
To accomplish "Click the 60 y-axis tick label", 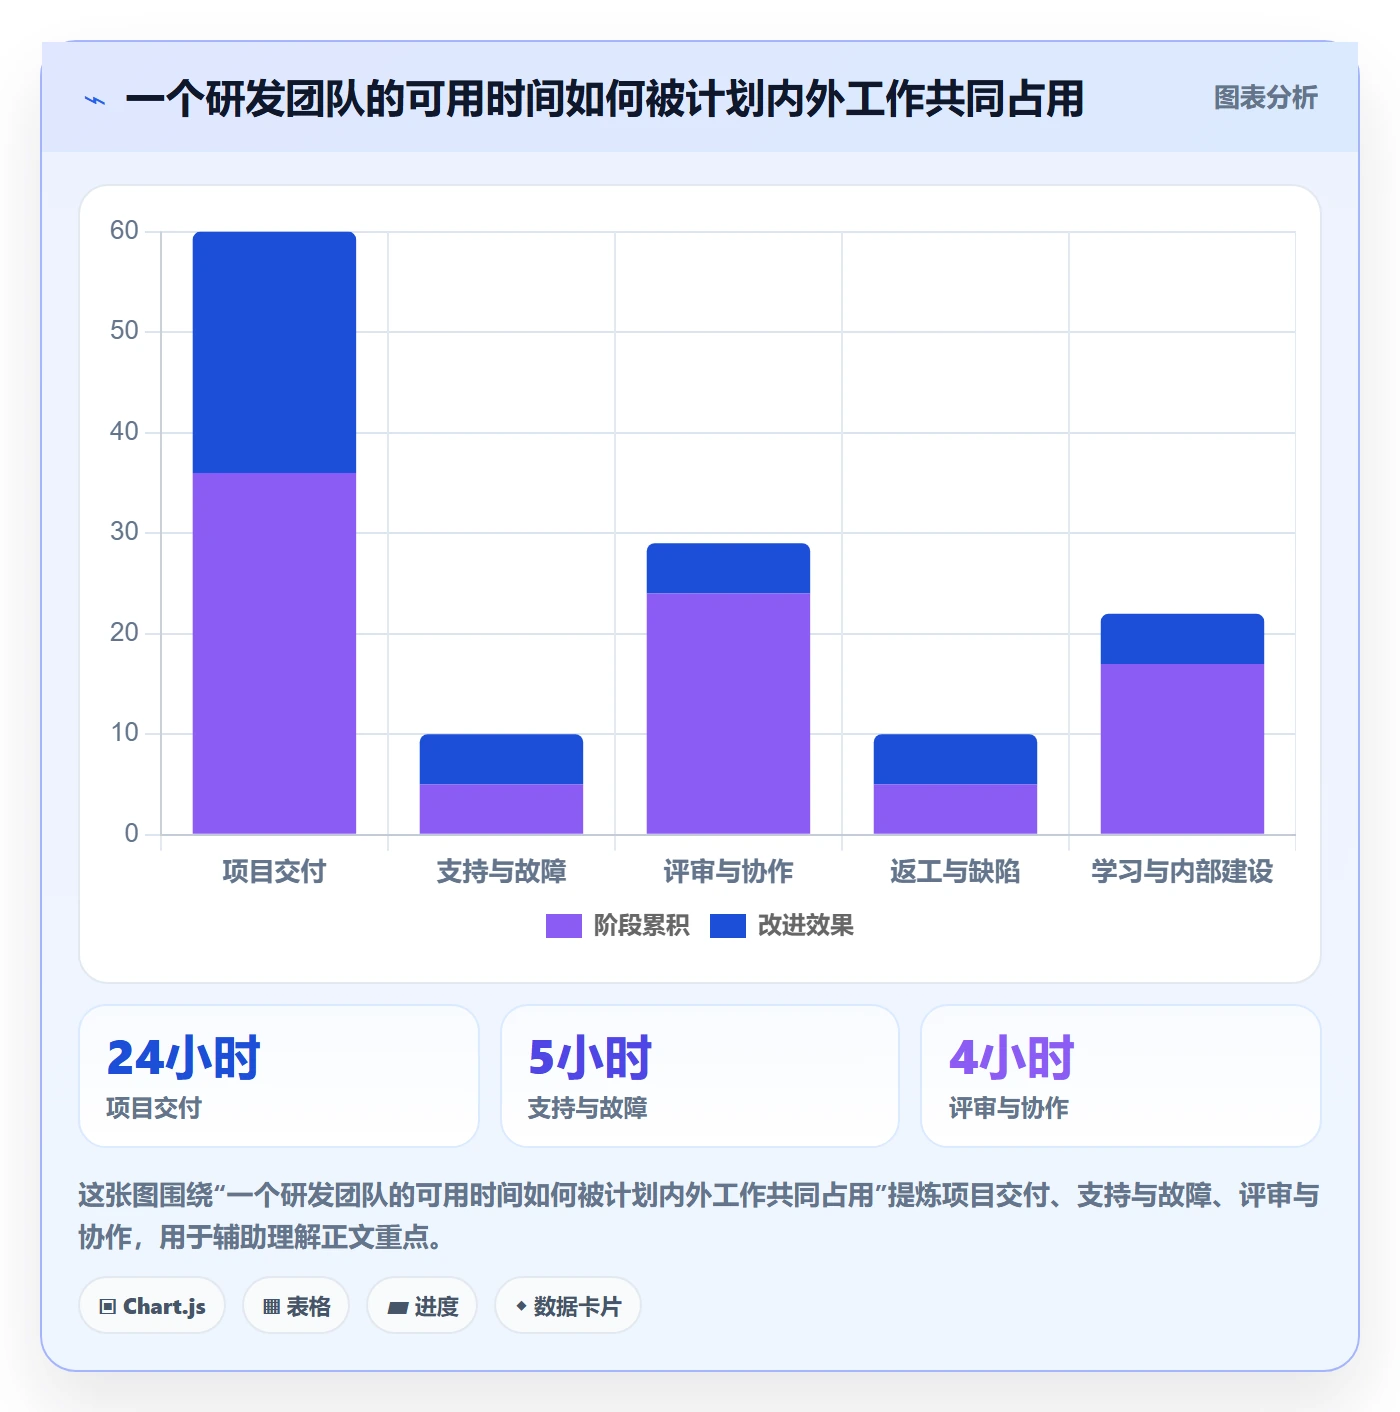I will pos(124,231).
